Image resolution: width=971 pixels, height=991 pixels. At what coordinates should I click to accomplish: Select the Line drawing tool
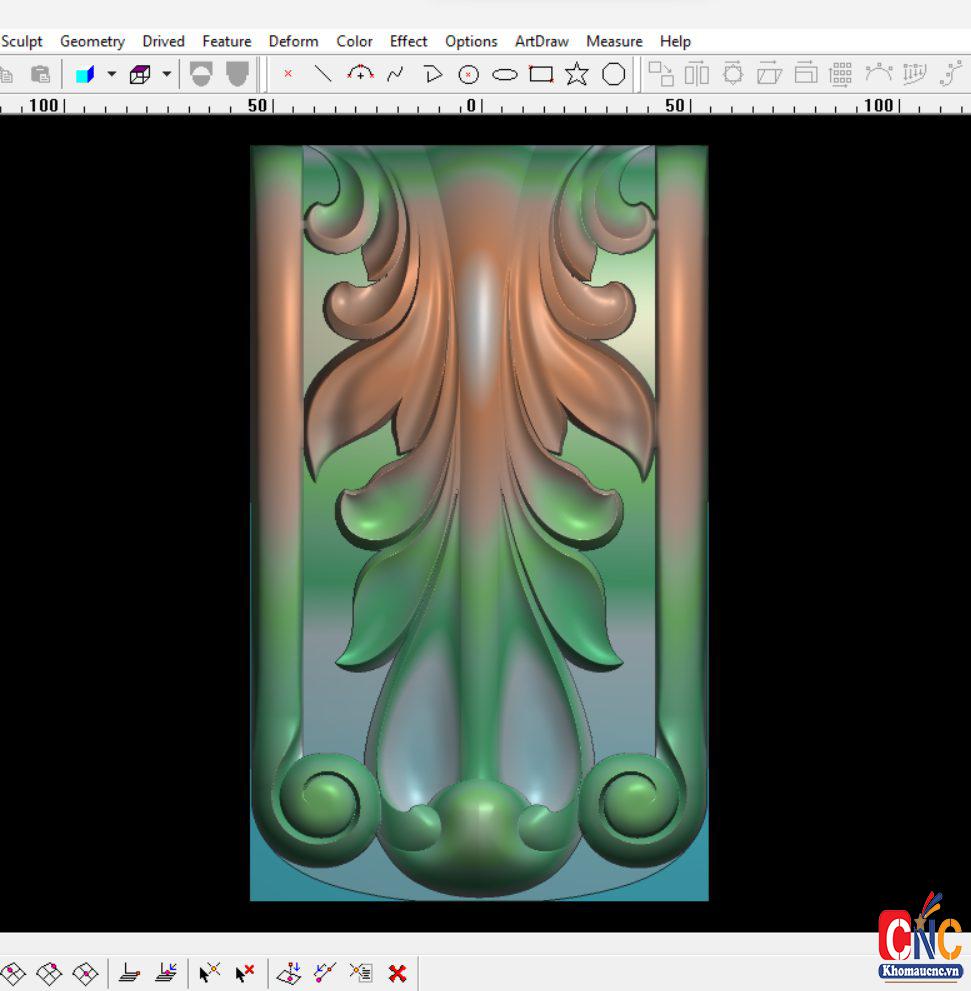[323, 74]
